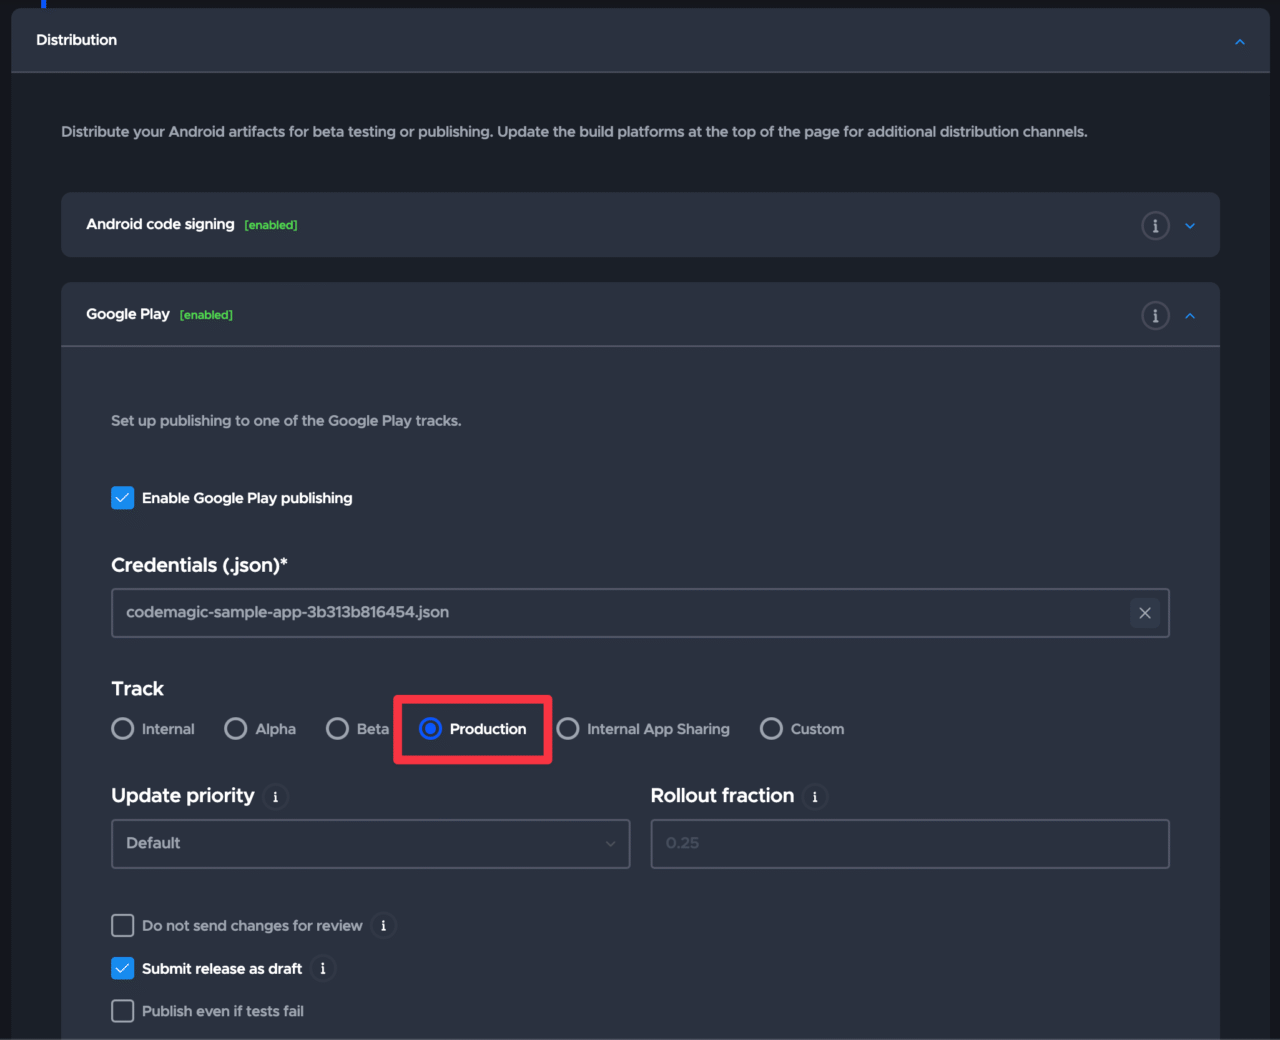Show info for Do not send changes for review
Viewport: 1280px width, 1040px height.
click(x=383, y=926)
